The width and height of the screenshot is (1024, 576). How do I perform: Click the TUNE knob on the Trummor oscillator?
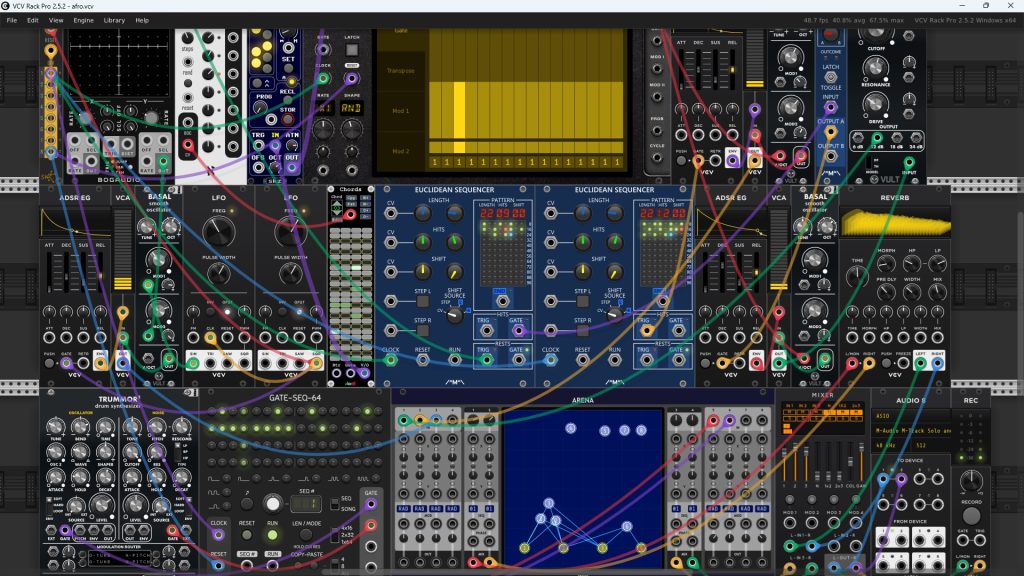(x=56, y=427)
